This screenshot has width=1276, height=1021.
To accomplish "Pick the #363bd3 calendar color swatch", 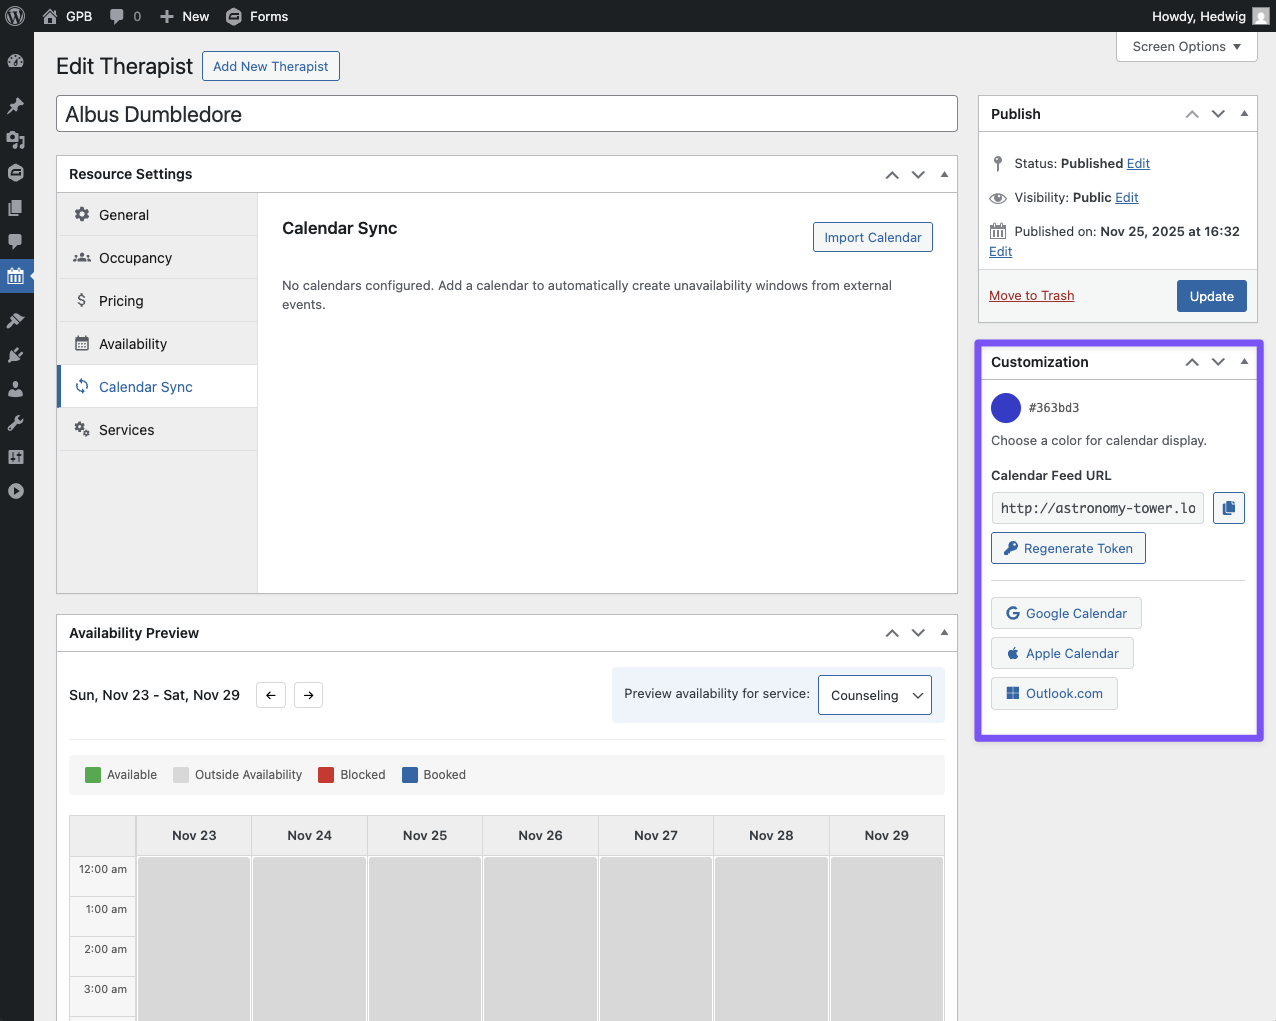I will (1005, 408).
